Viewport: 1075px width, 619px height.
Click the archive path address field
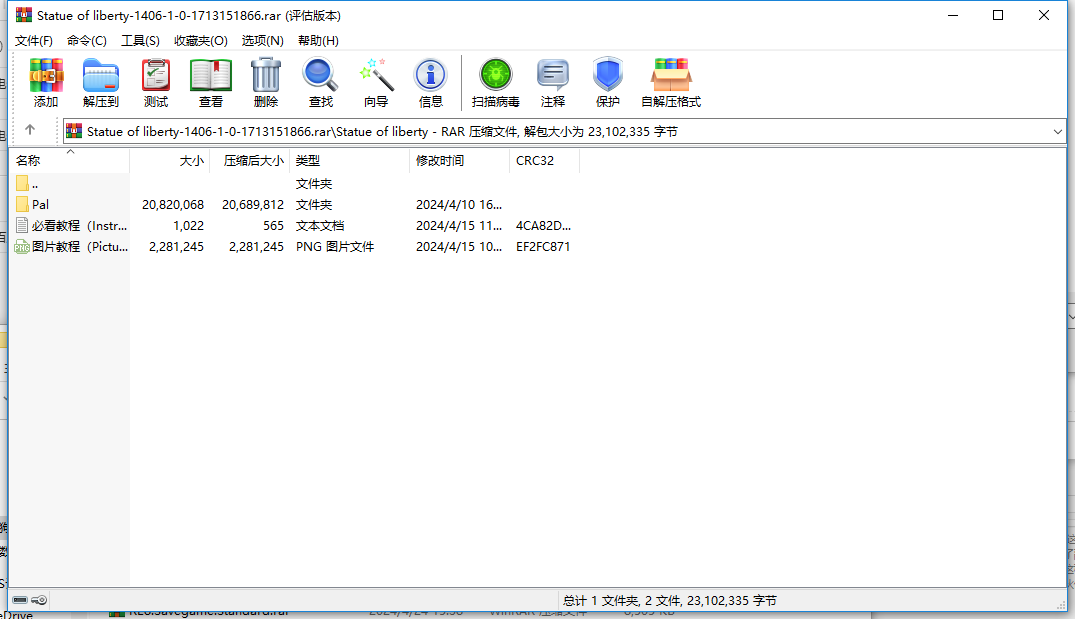564,132
